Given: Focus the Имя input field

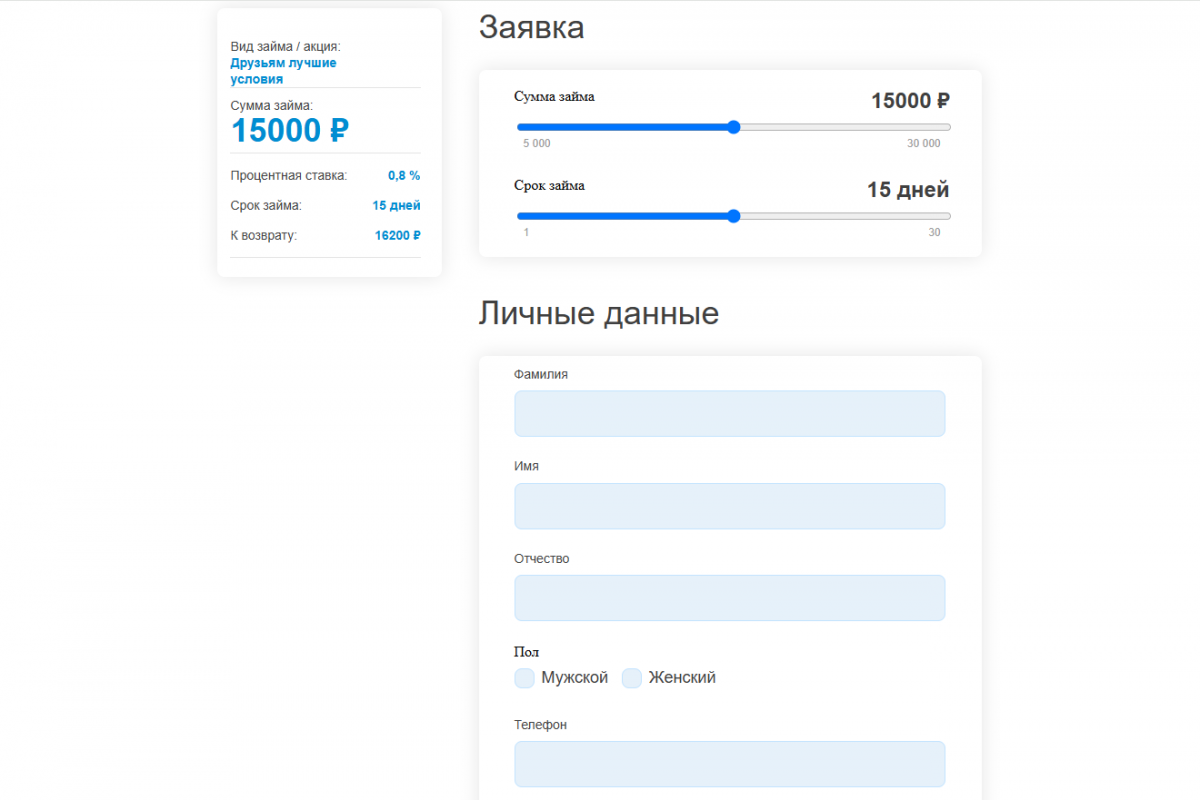Looking at the screenshot, I should 730,506.
